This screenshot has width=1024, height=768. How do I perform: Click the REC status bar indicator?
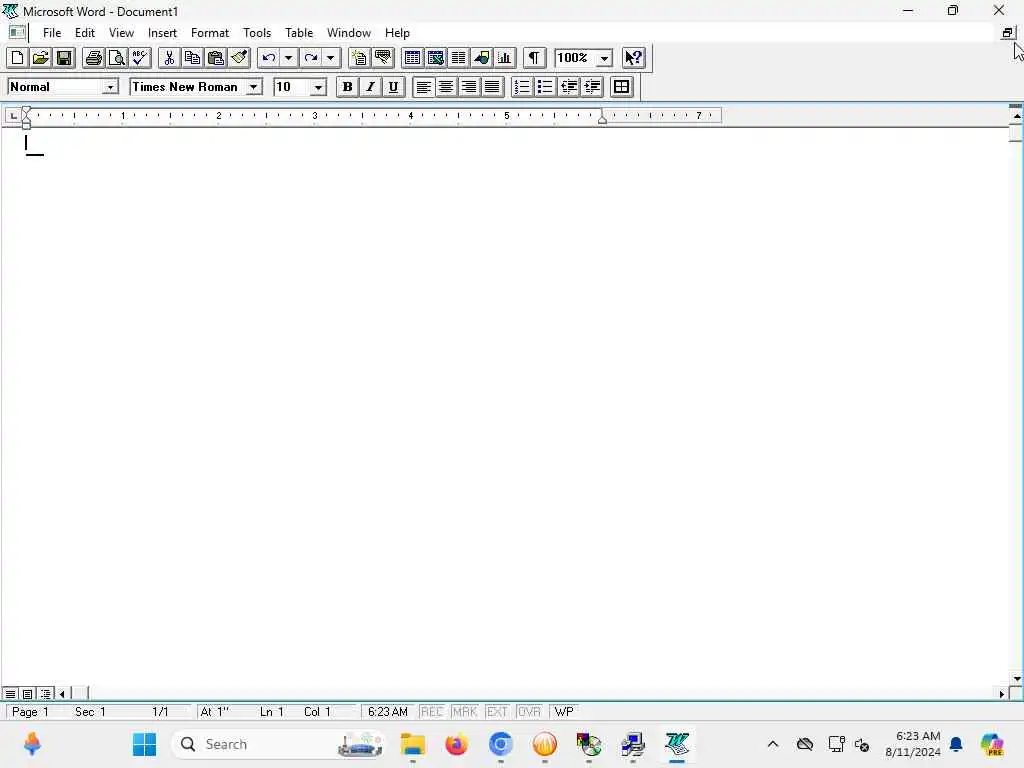coord(431,712)
